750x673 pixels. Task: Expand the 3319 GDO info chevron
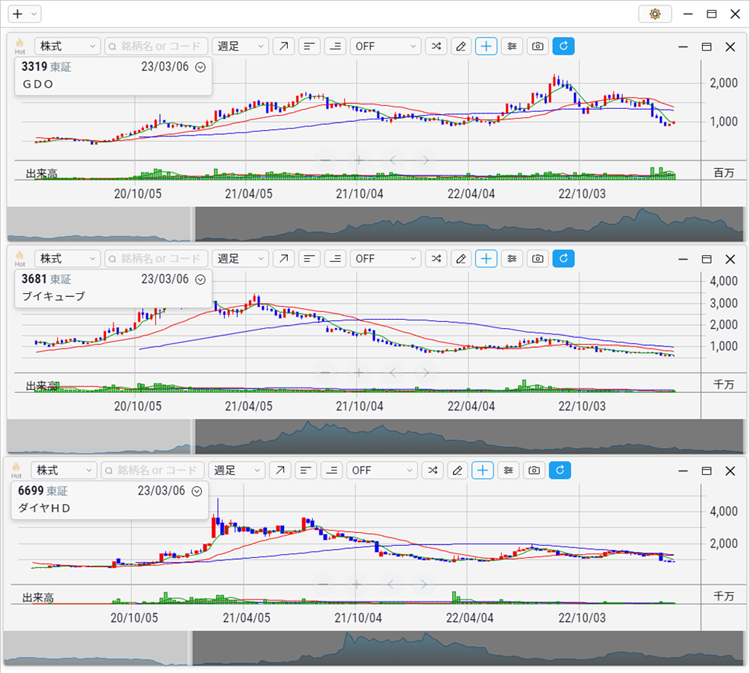coord(200,67)
